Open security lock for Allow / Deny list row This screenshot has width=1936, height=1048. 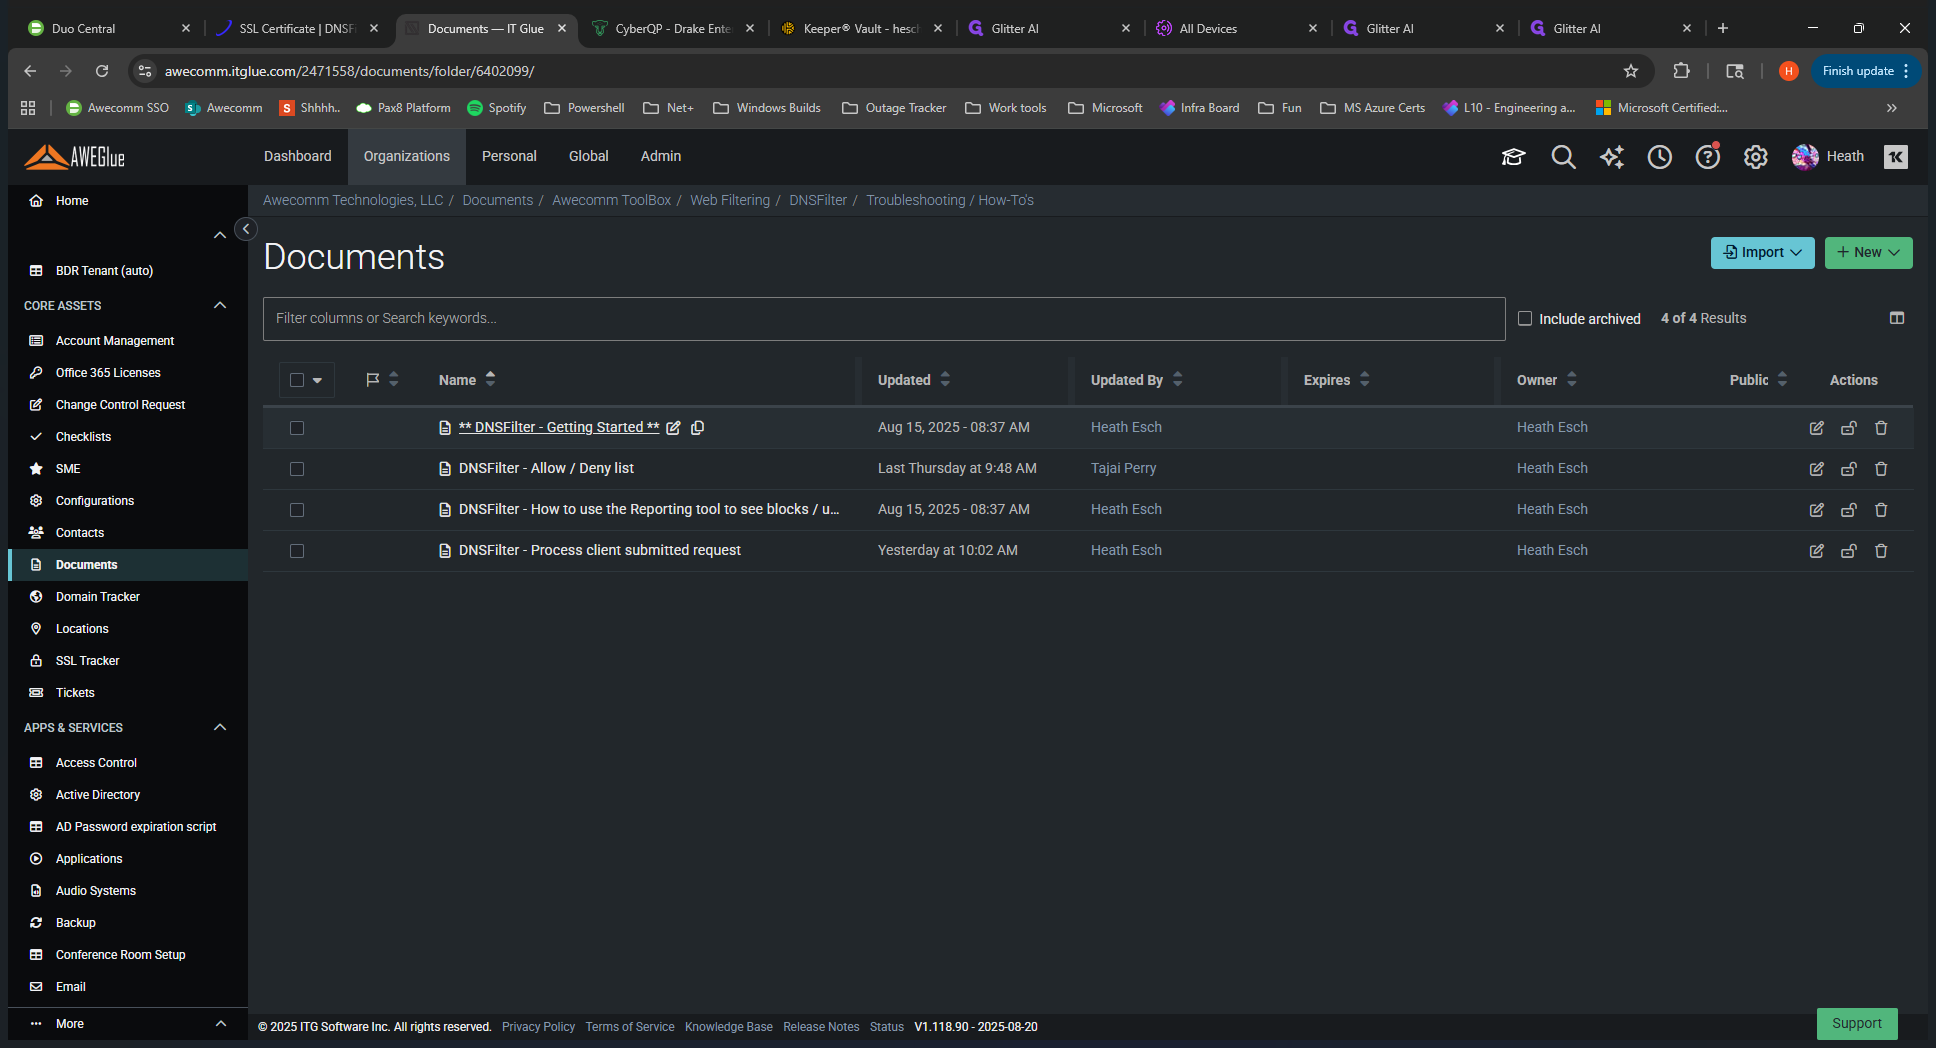1849,469
